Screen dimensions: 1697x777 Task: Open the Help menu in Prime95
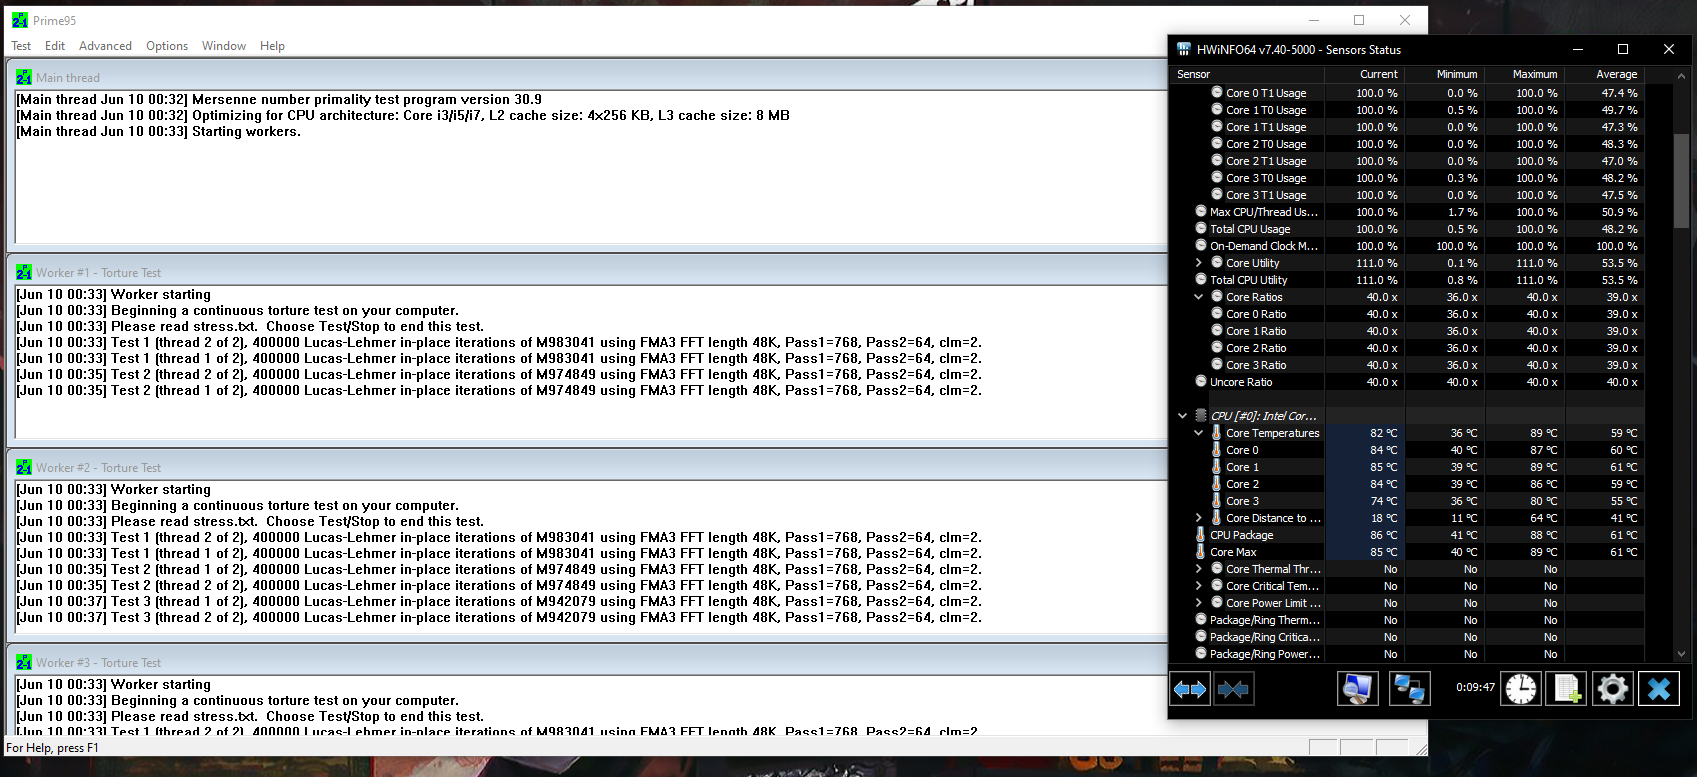272,46
